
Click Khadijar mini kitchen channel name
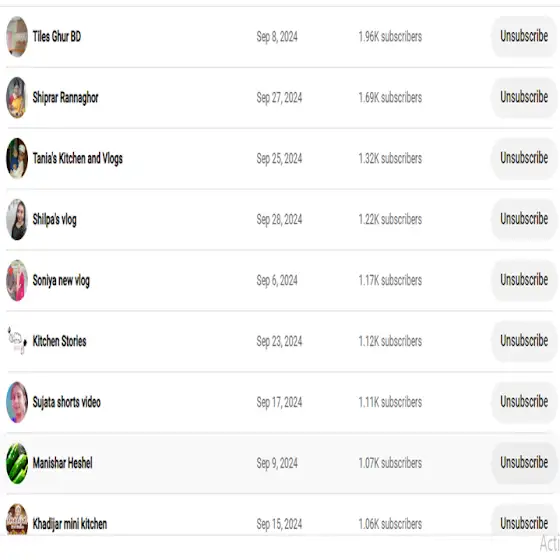70,524
